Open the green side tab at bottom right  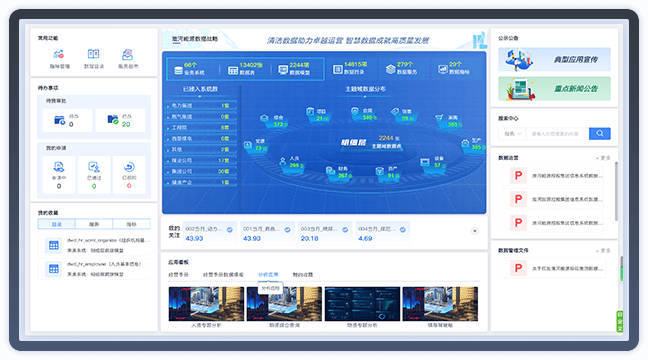[x=619, y=321]
